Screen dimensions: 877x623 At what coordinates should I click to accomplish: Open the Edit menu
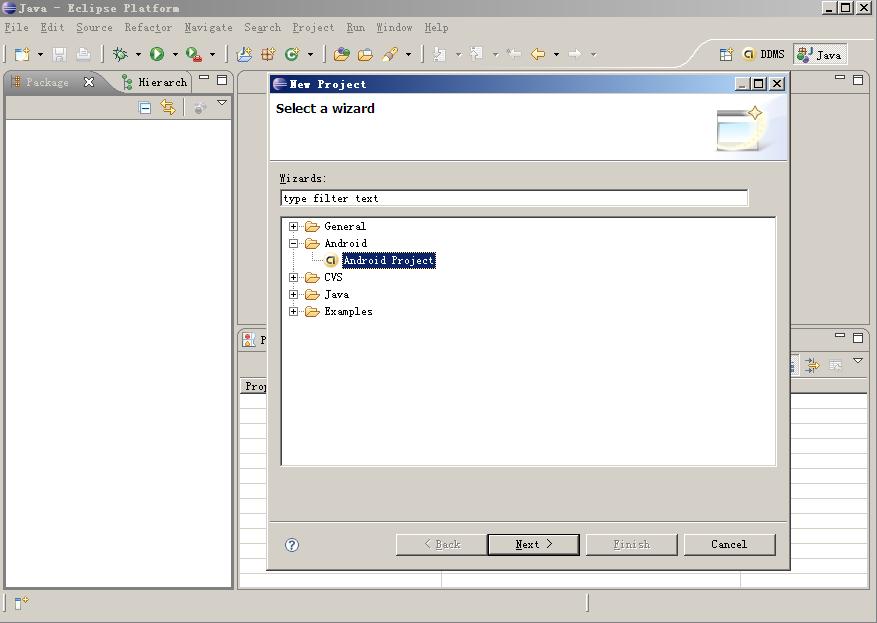(52, 27)
